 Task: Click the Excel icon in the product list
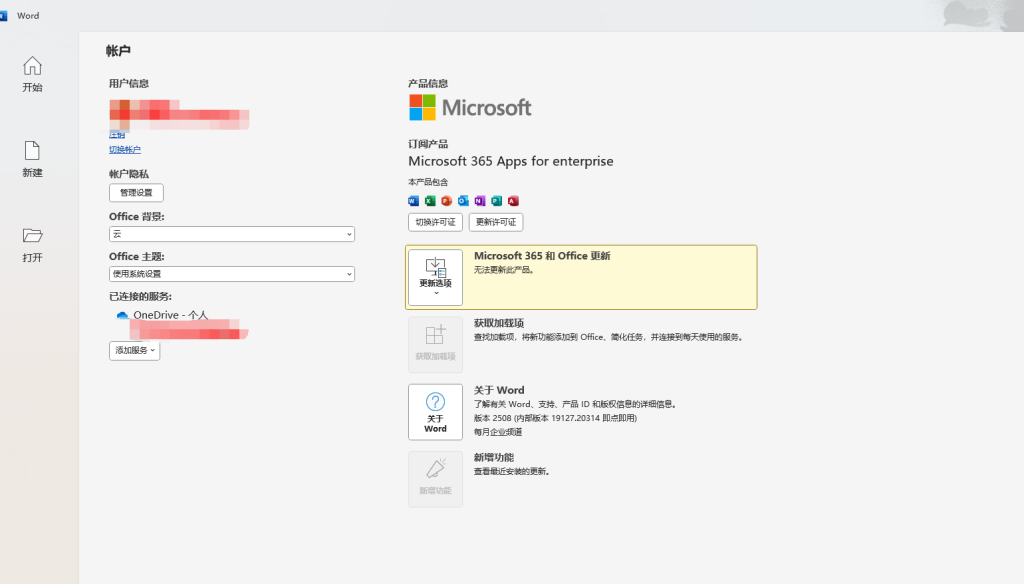pos(430,200)
